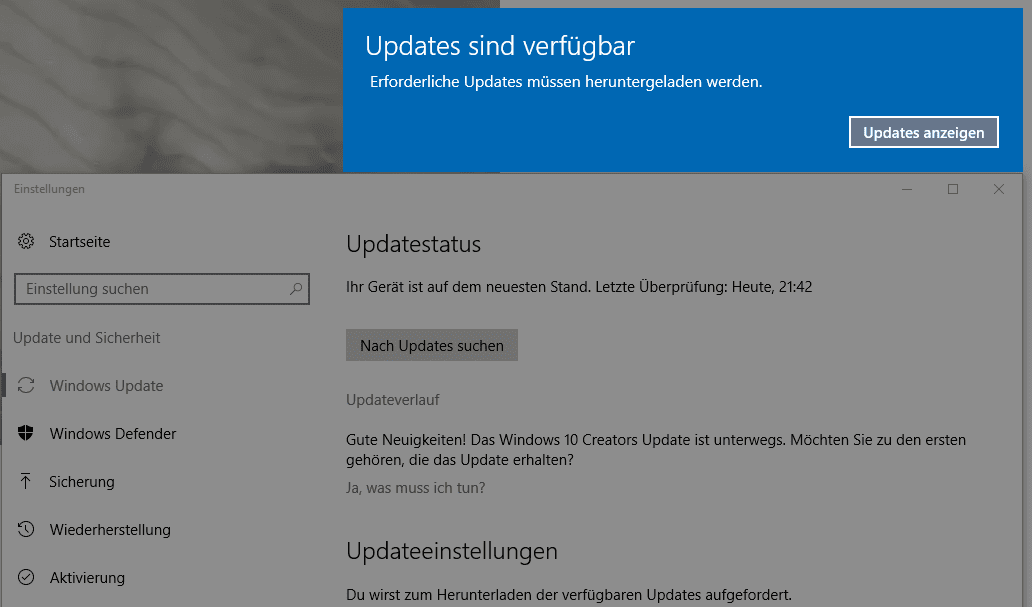Viewport: 1032px width, 607px height.
Task: Click the 'Updates sind verfügbar' notification title
Action: click(500, 46)
